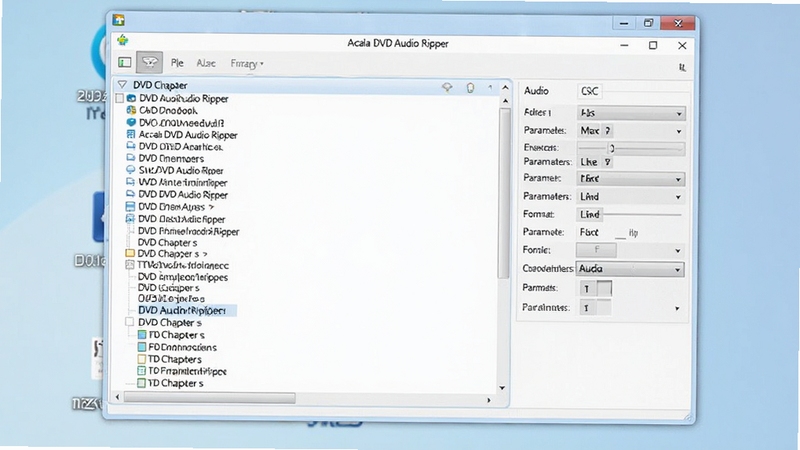The image size is (800, 450).
Task: Toggle the T switch on the Parmats row
Action: [x=596, y=288]
